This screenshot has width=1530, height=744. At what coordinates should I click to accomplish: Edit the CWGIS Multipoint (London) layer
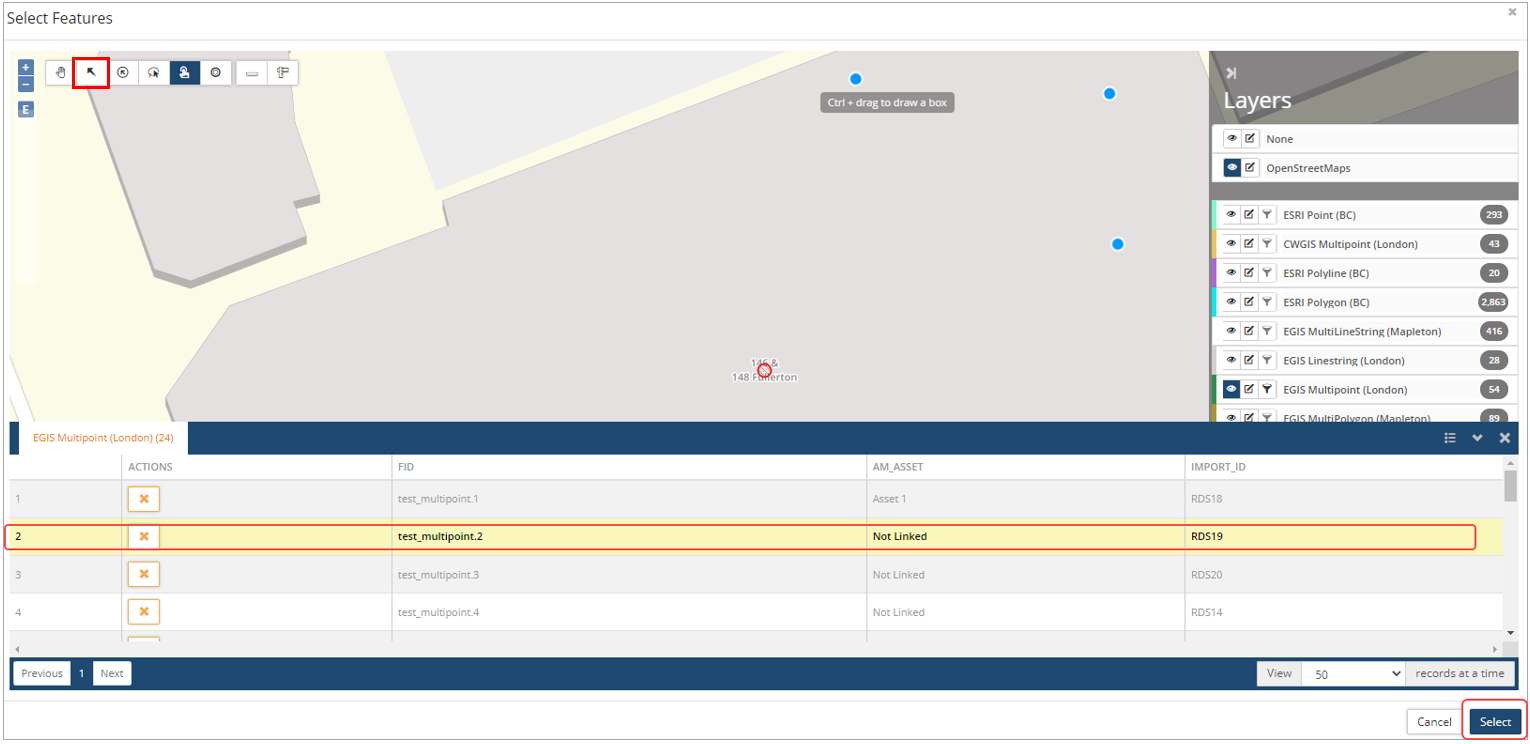click(x=1250, y=244)
